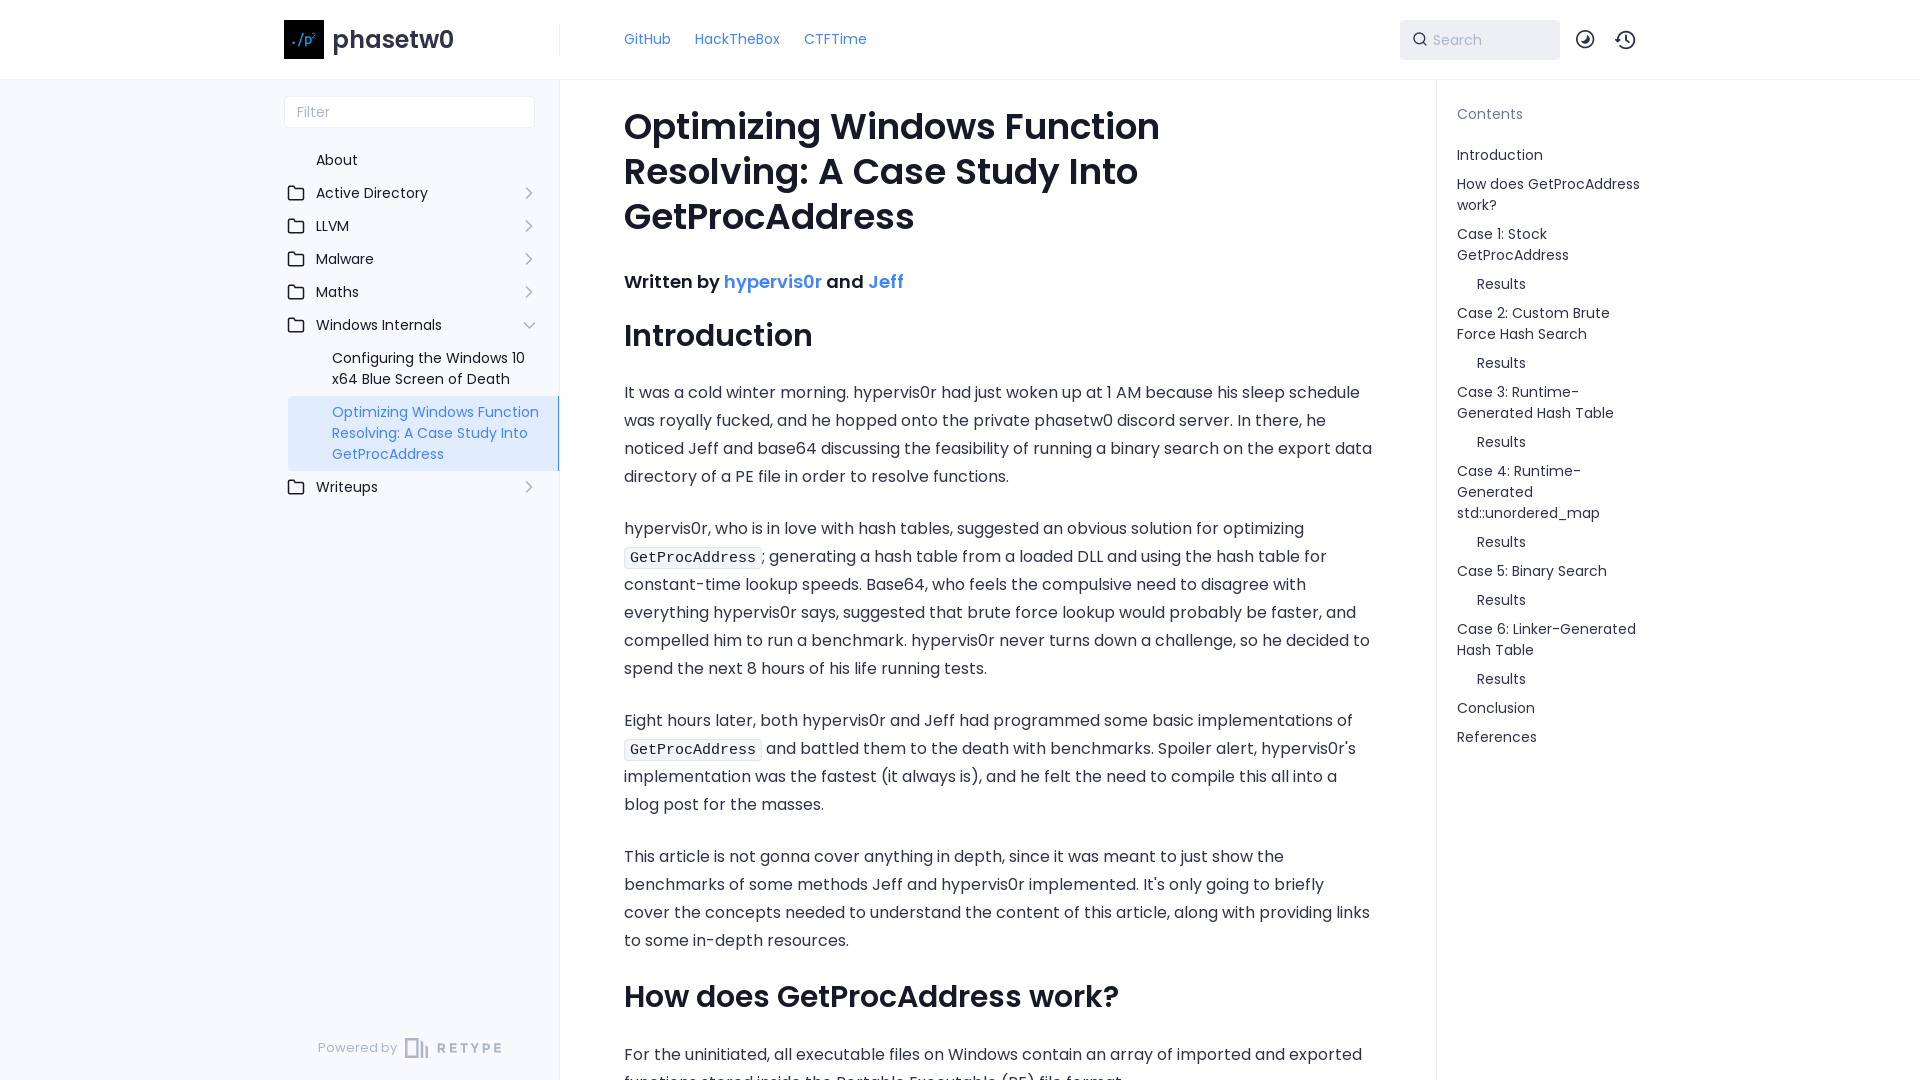Jump to Case 6: Linker-Generated Hash Table

(1546, 639)
